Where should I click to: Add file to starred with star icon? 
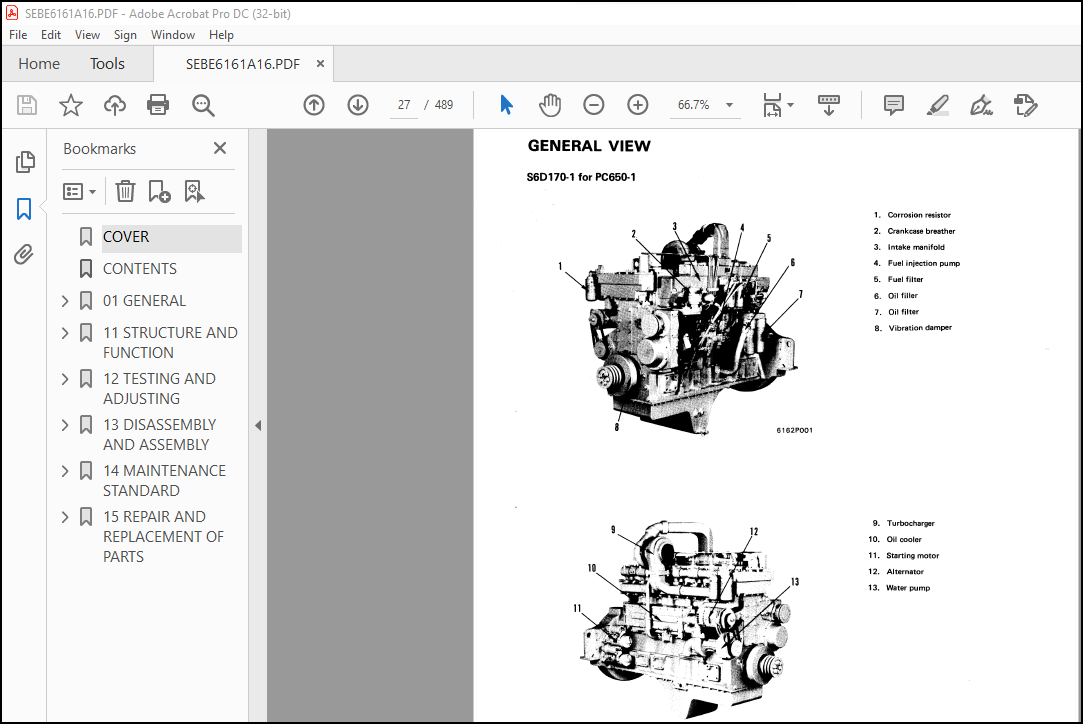(x=70, y=105)
